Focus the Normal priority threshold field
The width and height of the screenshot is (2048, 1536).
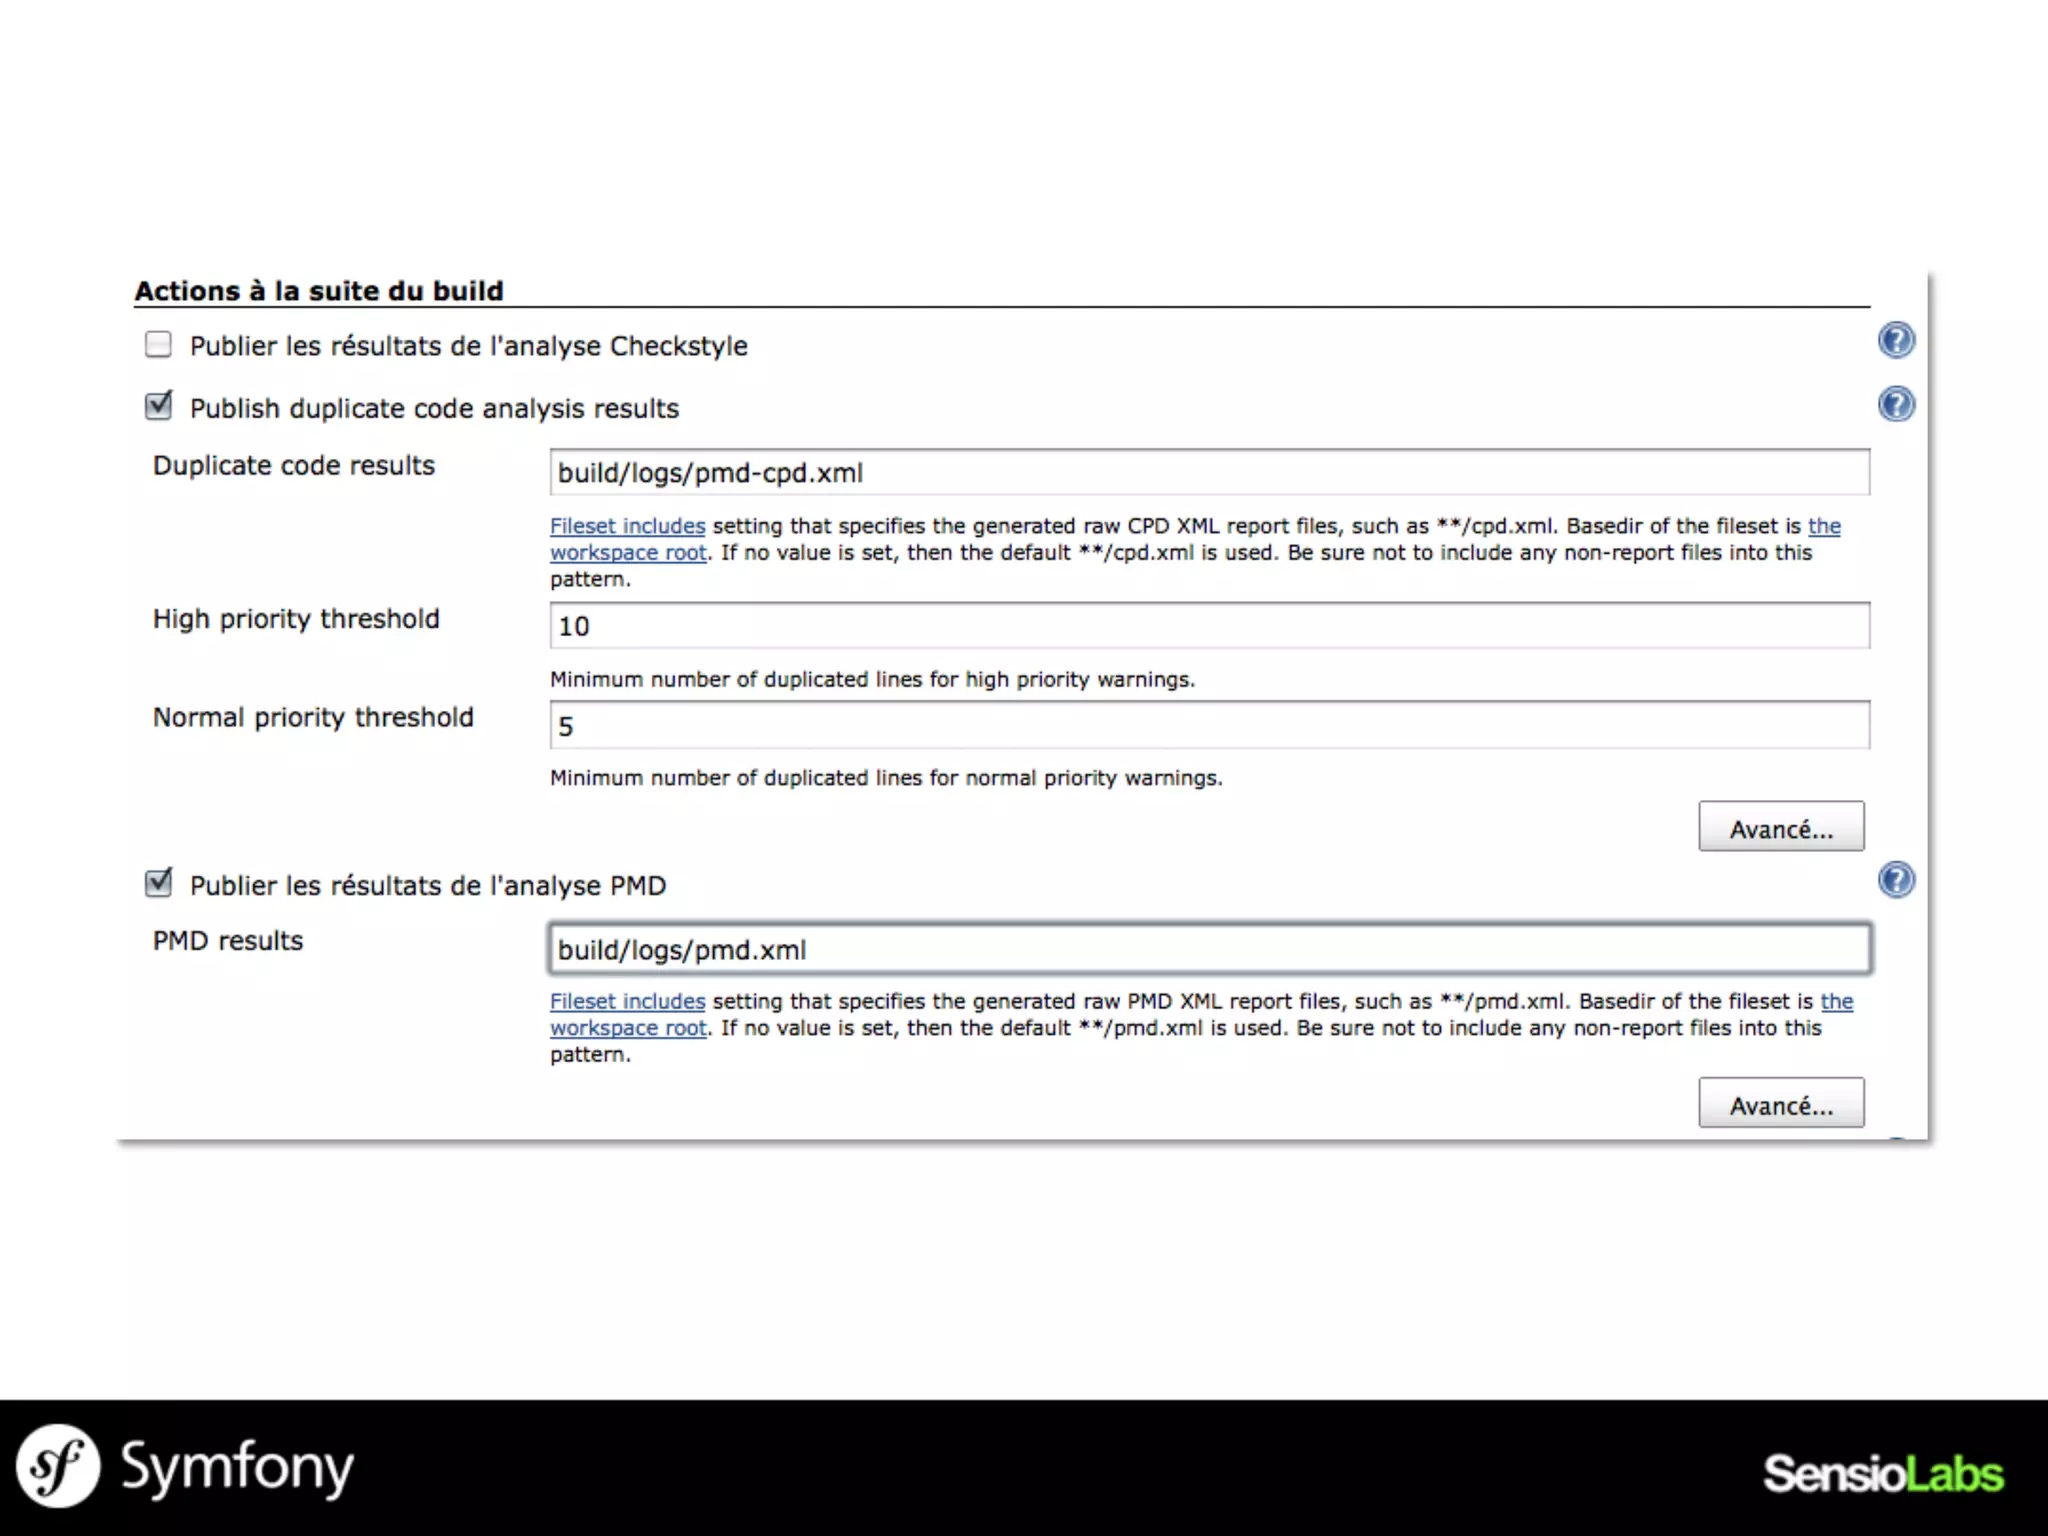(x=1208, y=726)
